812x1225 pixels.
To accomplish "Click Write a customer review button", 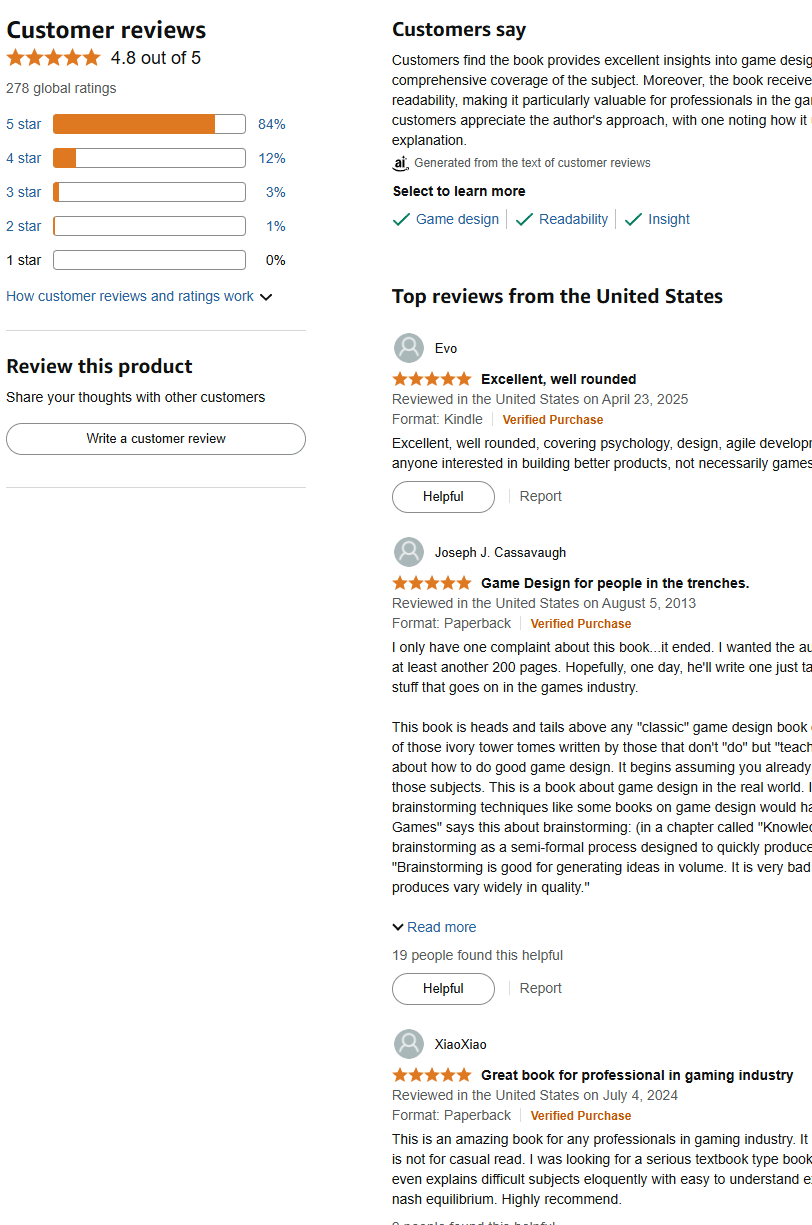I will (156, 439).
